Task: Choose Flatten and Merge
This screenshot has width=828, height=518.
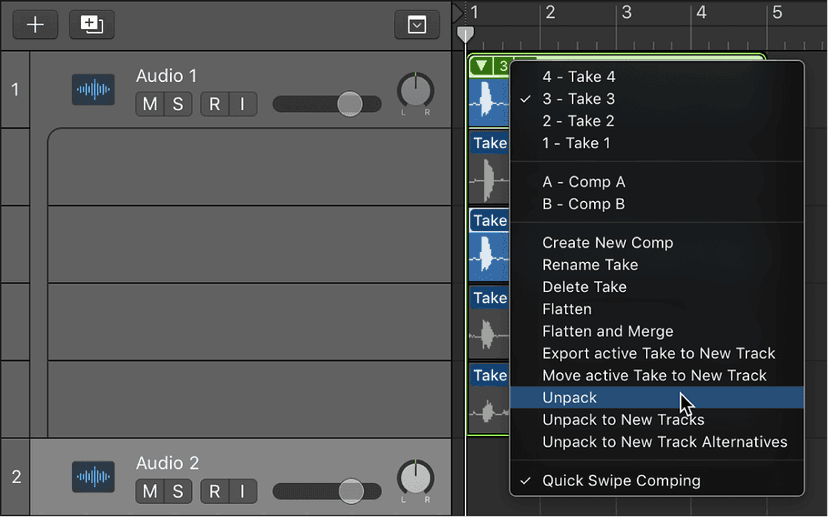Action: tap(657, 331)
